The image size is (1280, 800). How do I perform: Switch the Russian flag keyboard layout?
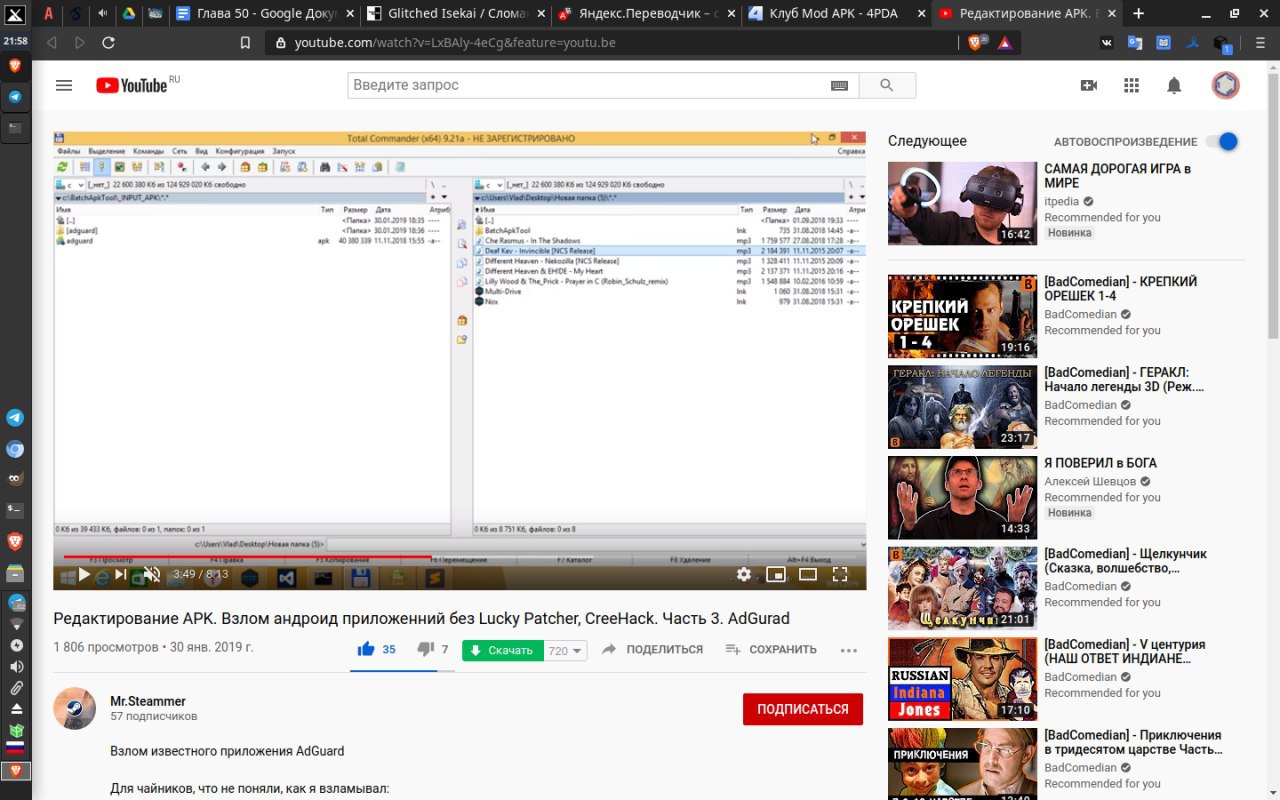click(15, 747)
